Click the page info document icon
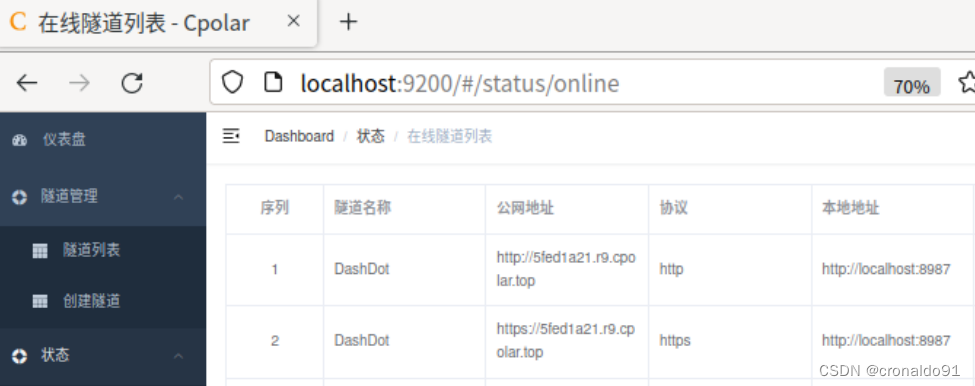975x386 pixels. tap(273, 82)
